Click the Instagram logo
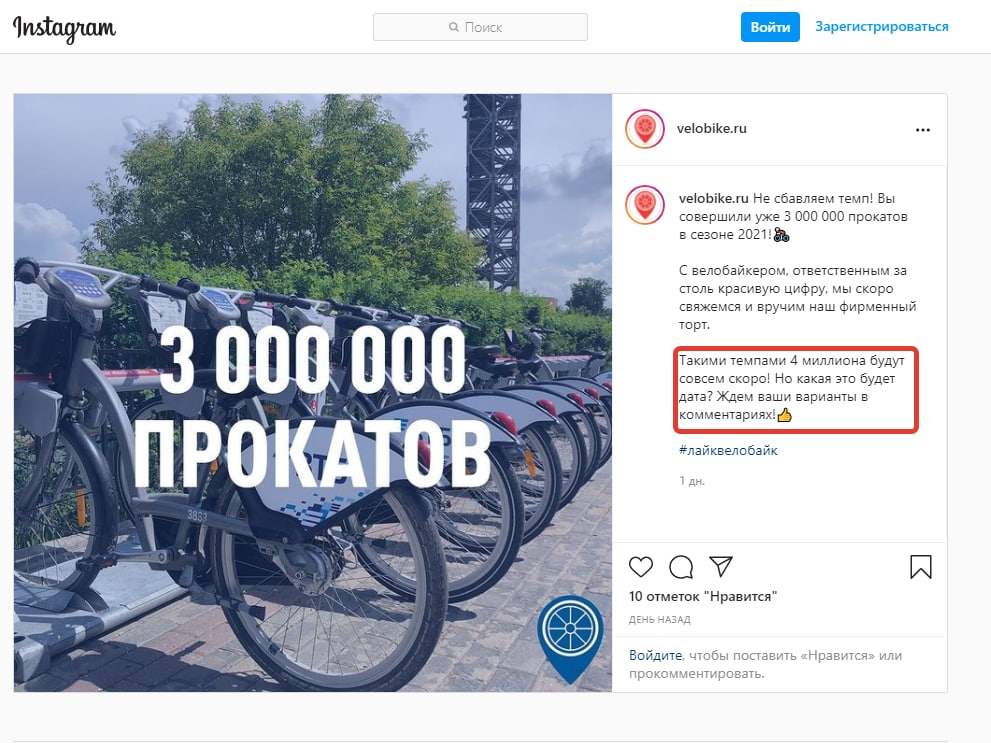This screenshot has width=991, height=743. (64, 28)
